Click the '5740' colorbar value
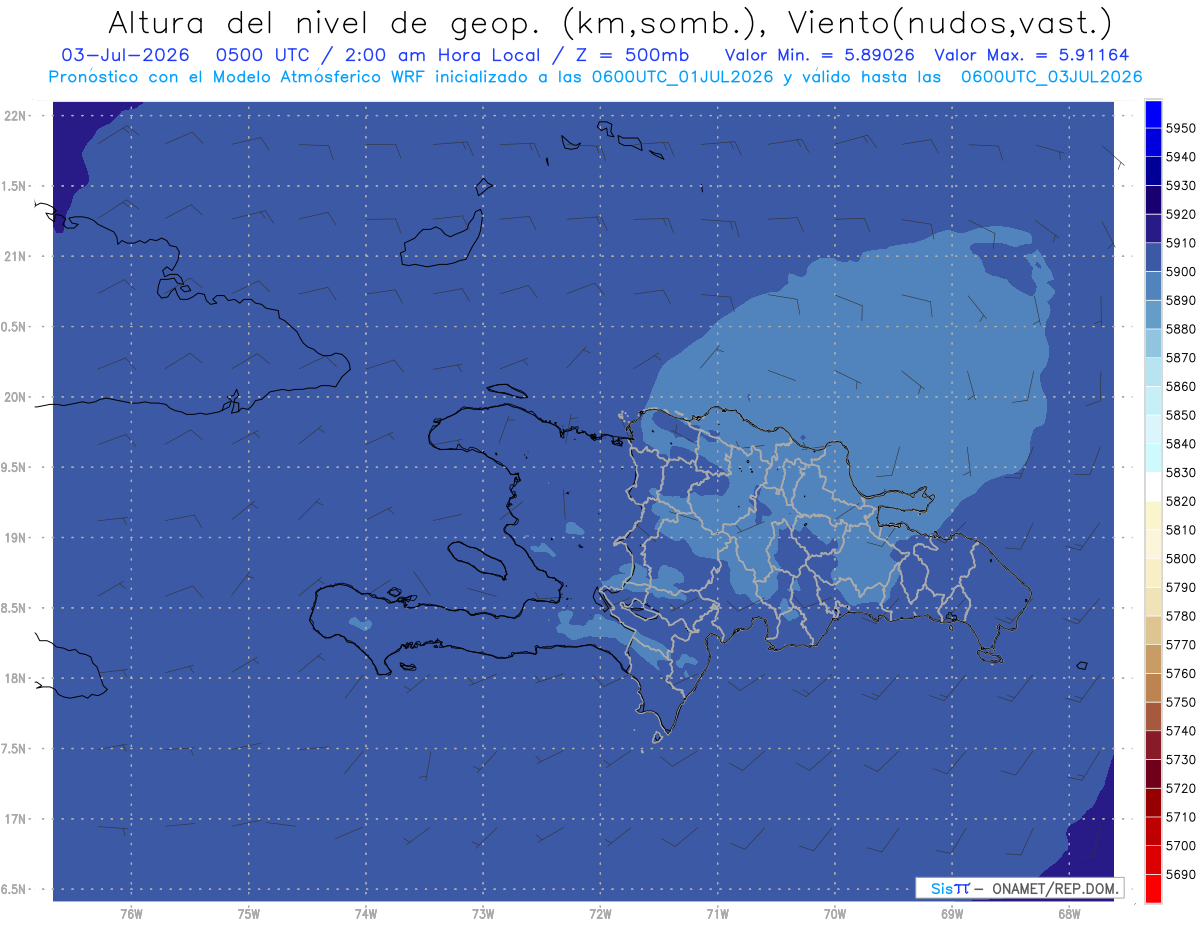 pos(1181,731)
